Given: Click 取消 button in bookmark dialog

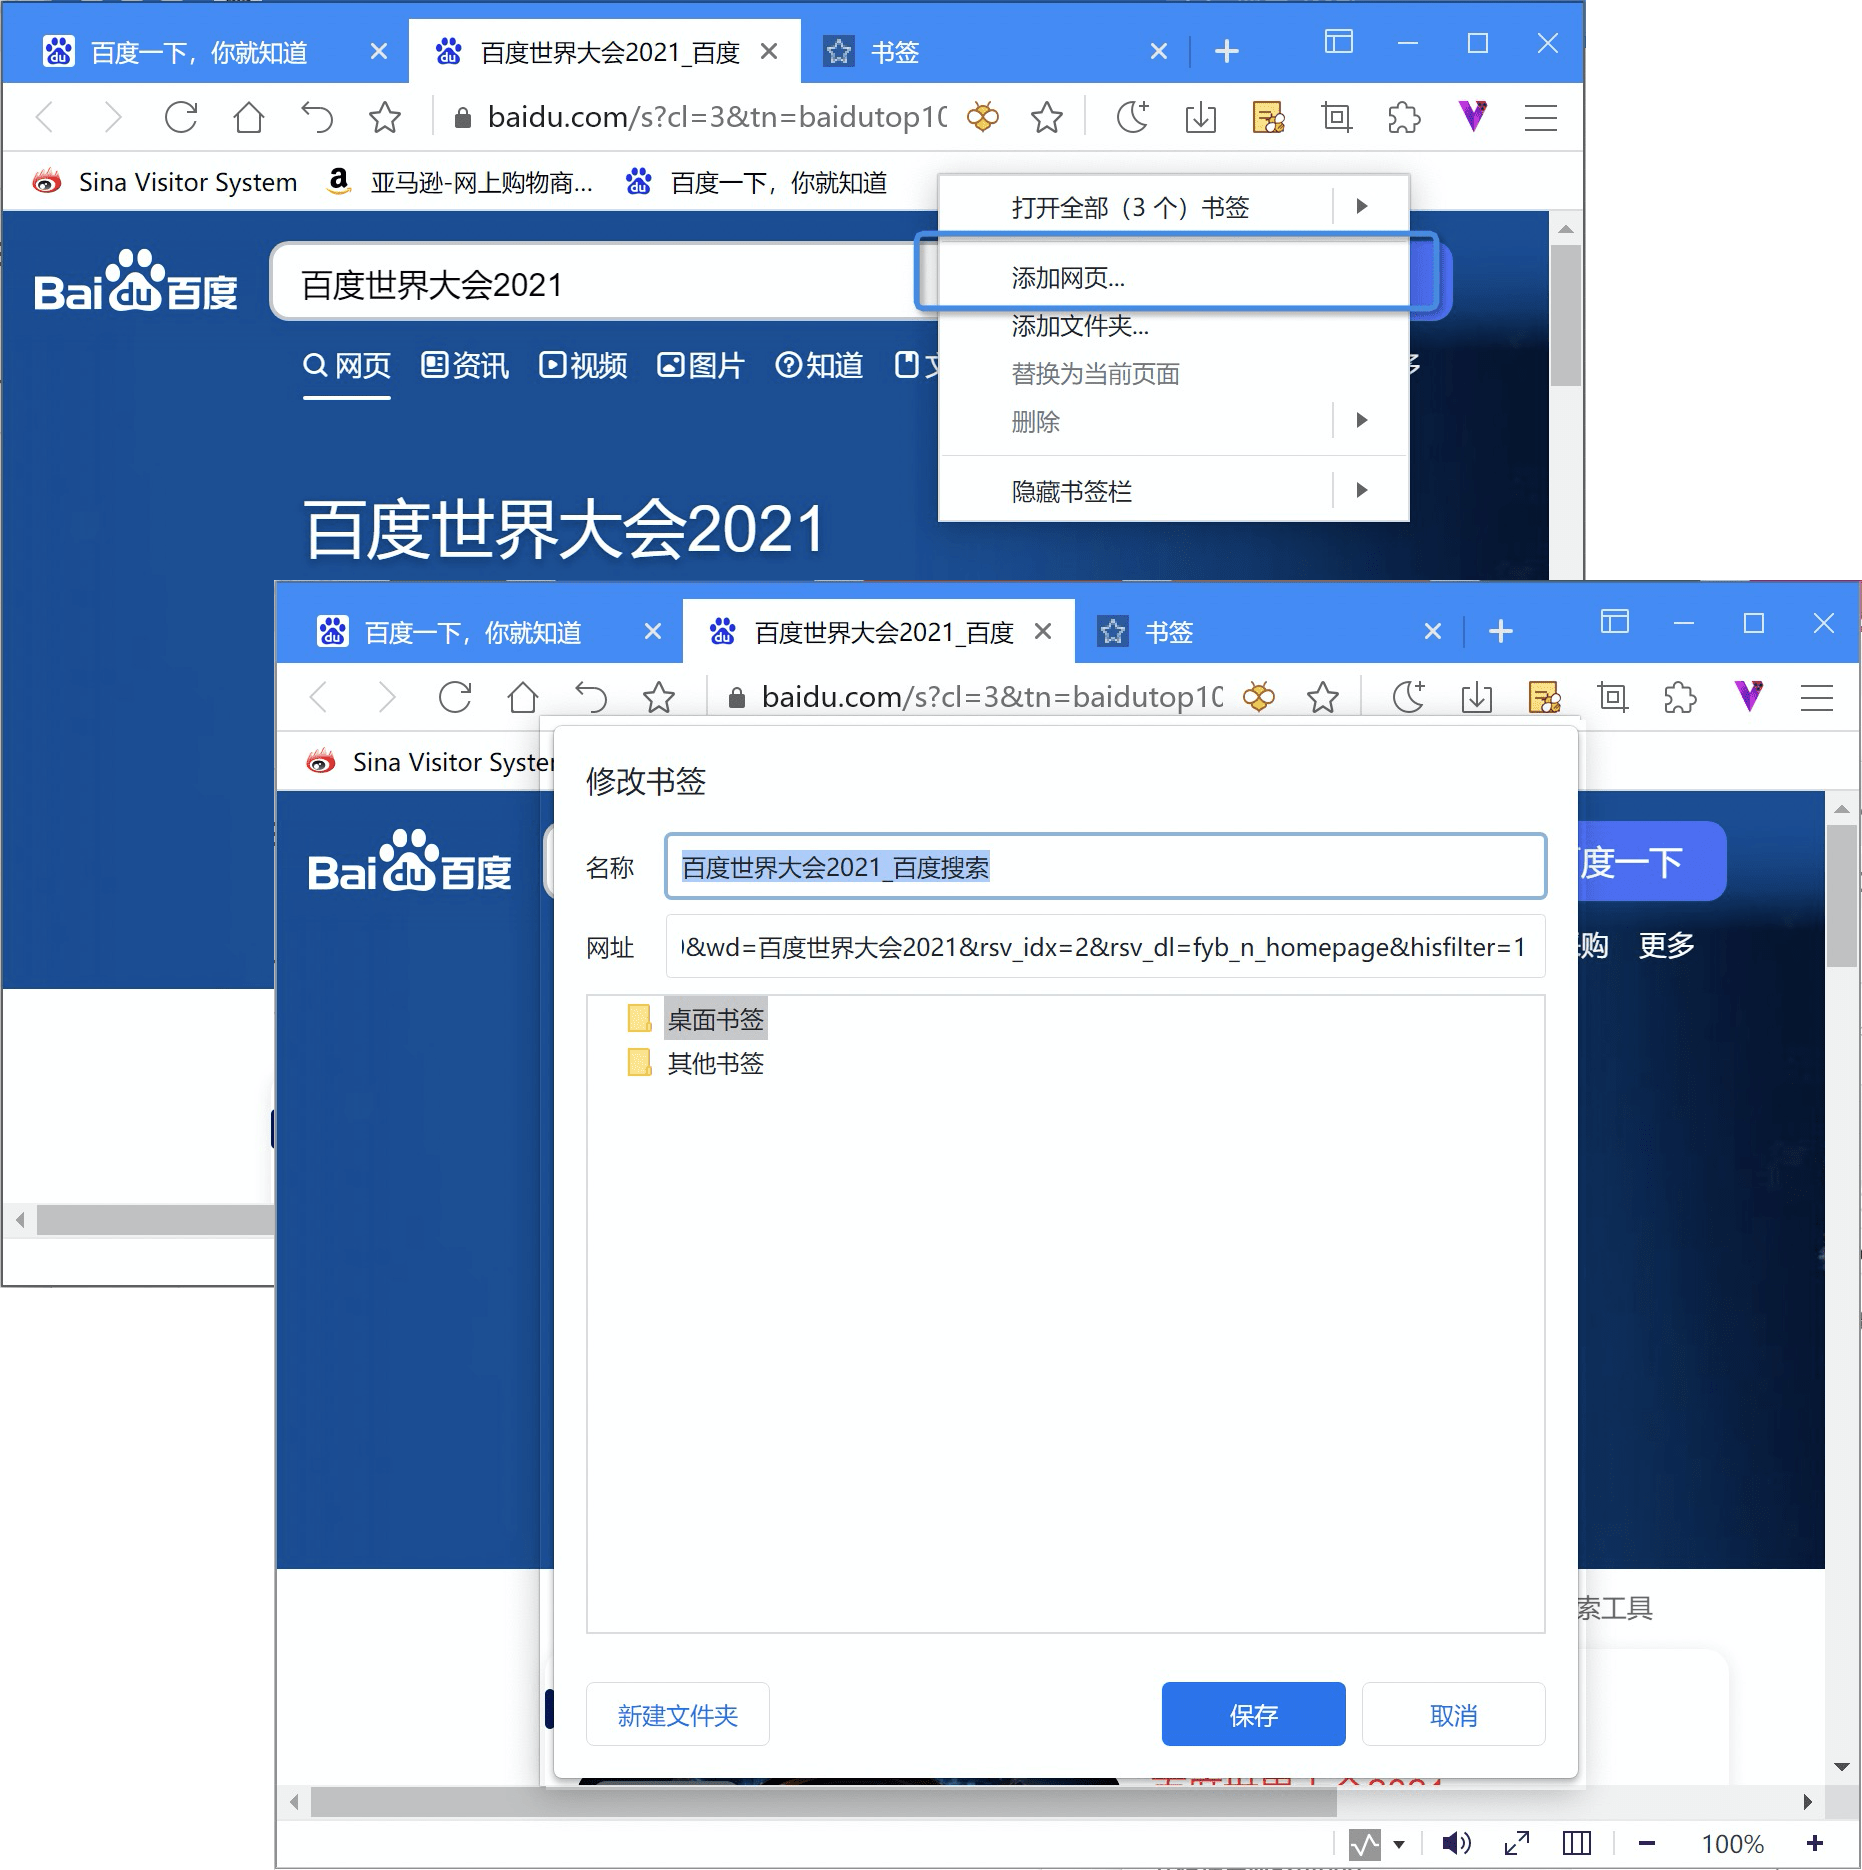Looking at the screenshot, I should click(x=1453, y=1714).
